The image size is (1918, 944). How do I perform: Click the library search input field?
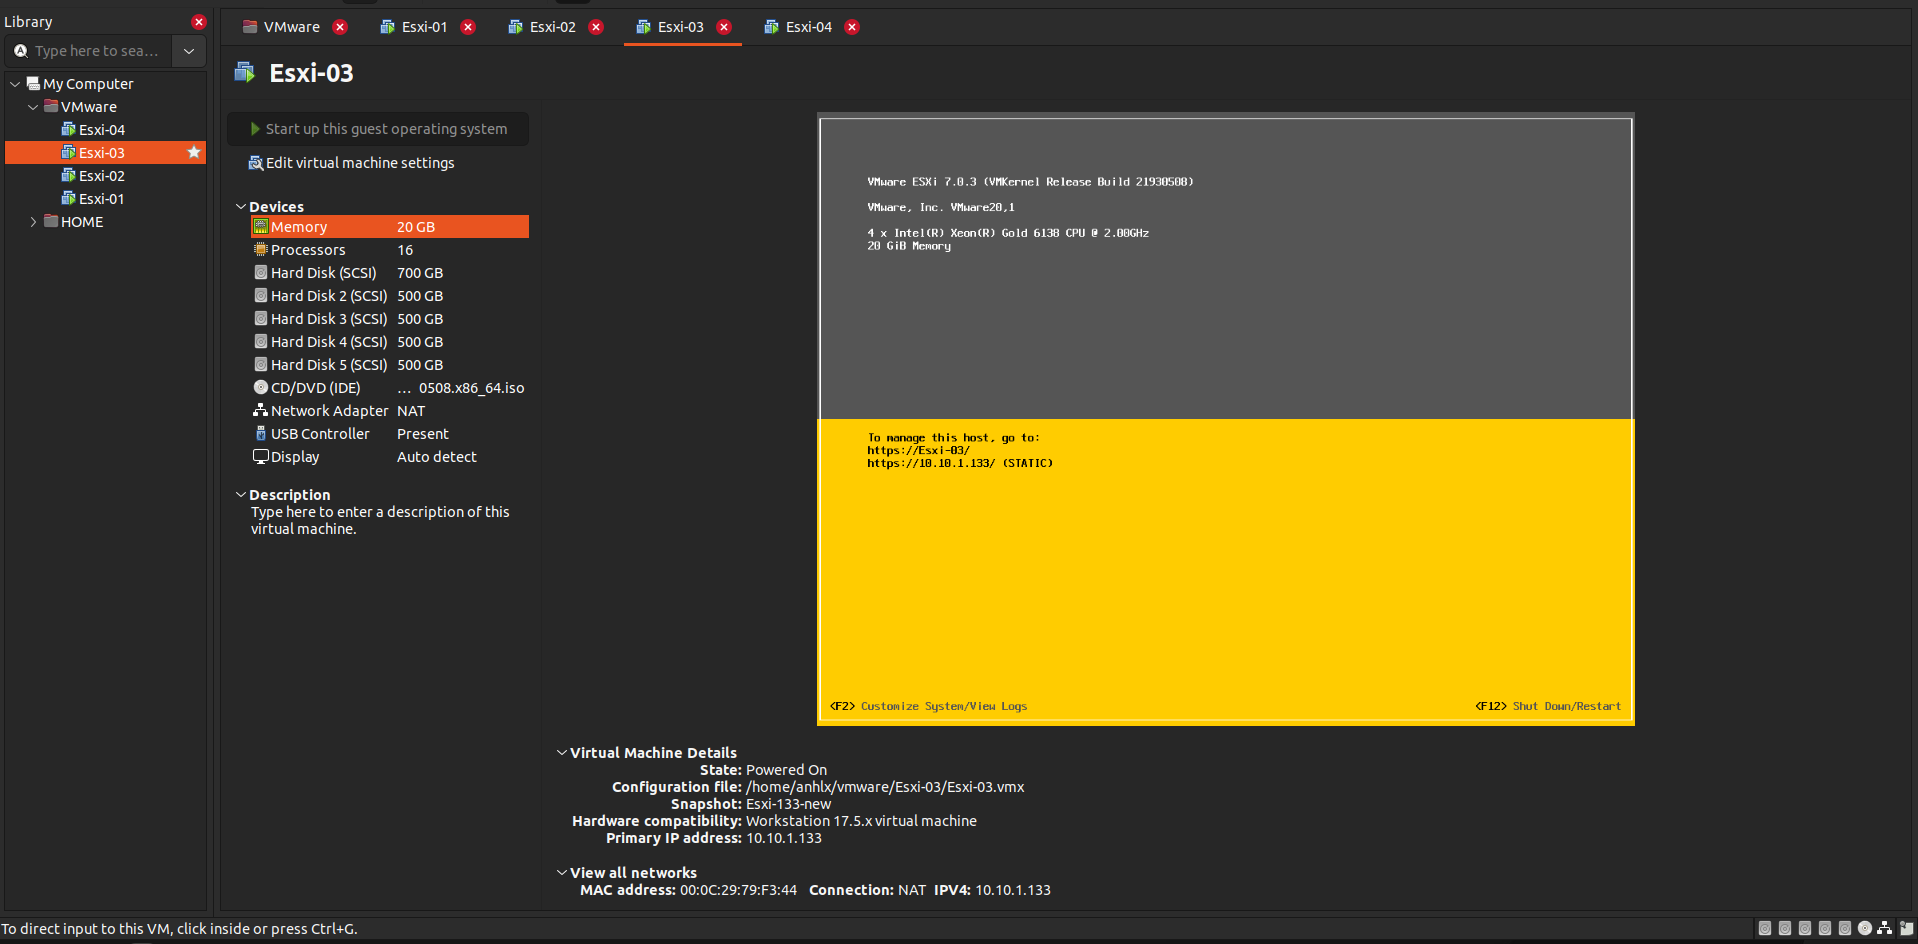[95, 51]
